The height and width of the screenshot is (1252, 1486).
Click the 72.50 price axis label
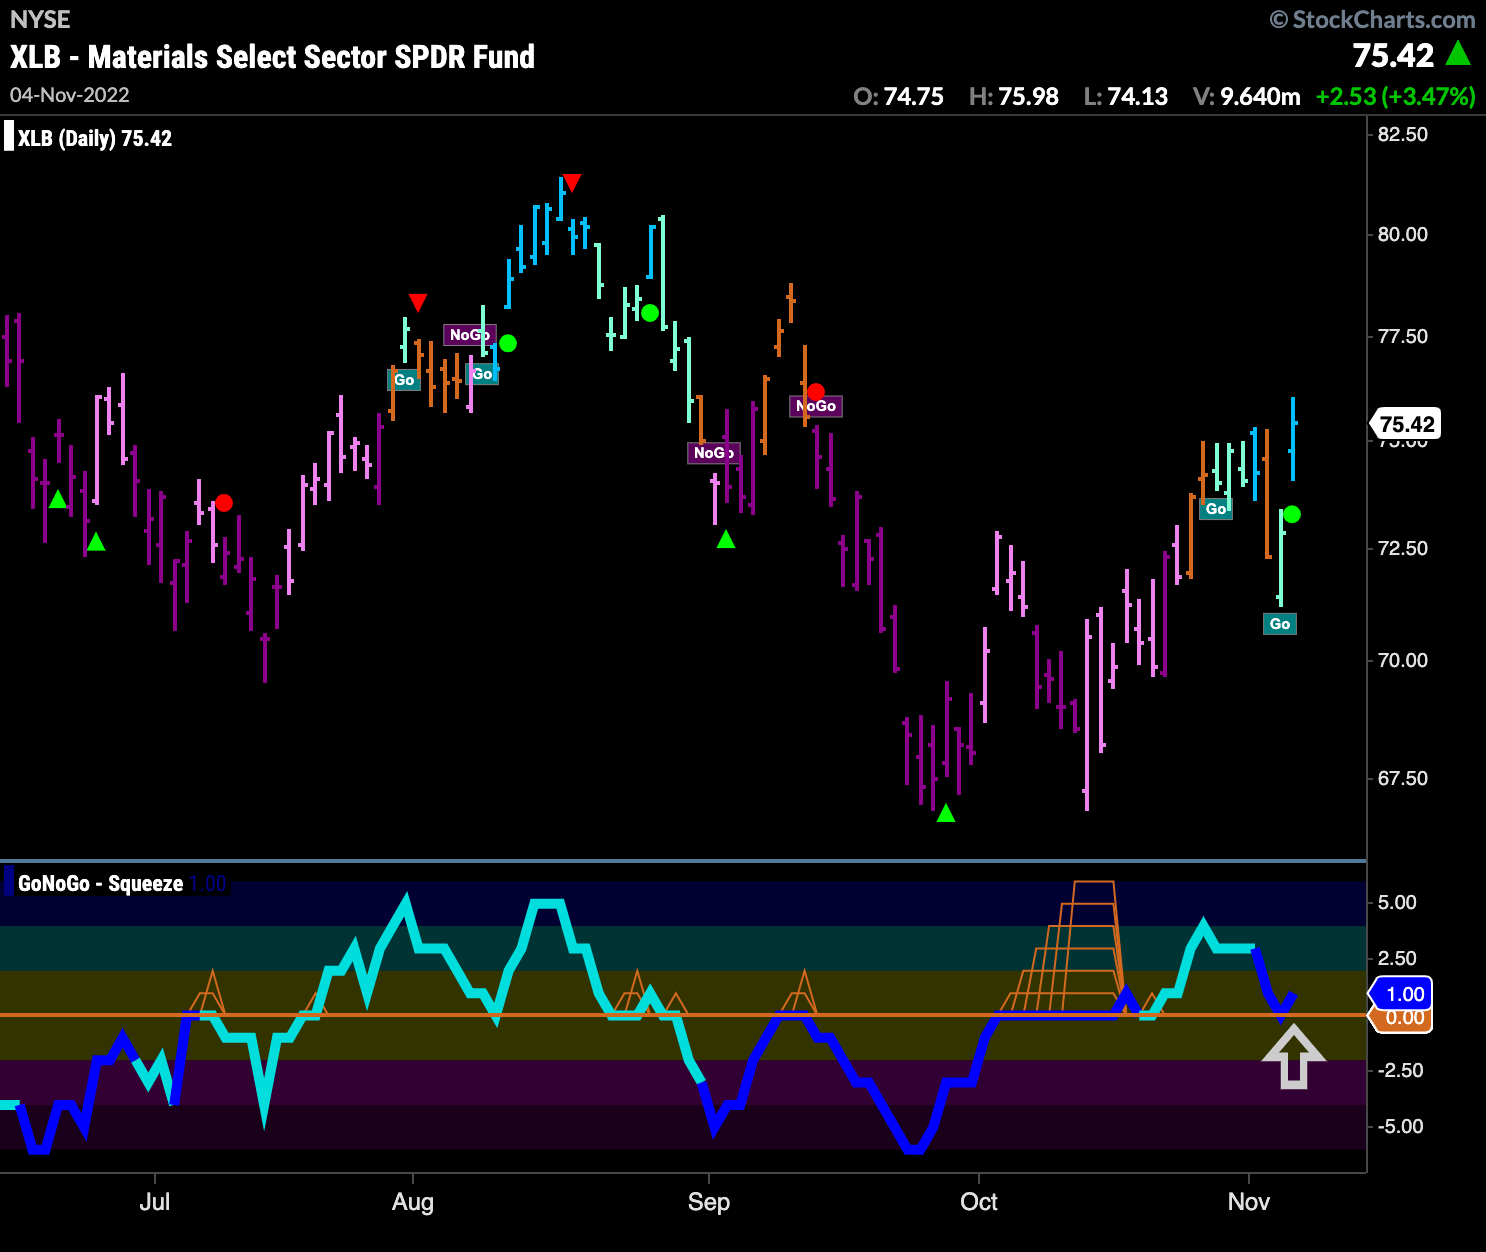click(1402, 548)
